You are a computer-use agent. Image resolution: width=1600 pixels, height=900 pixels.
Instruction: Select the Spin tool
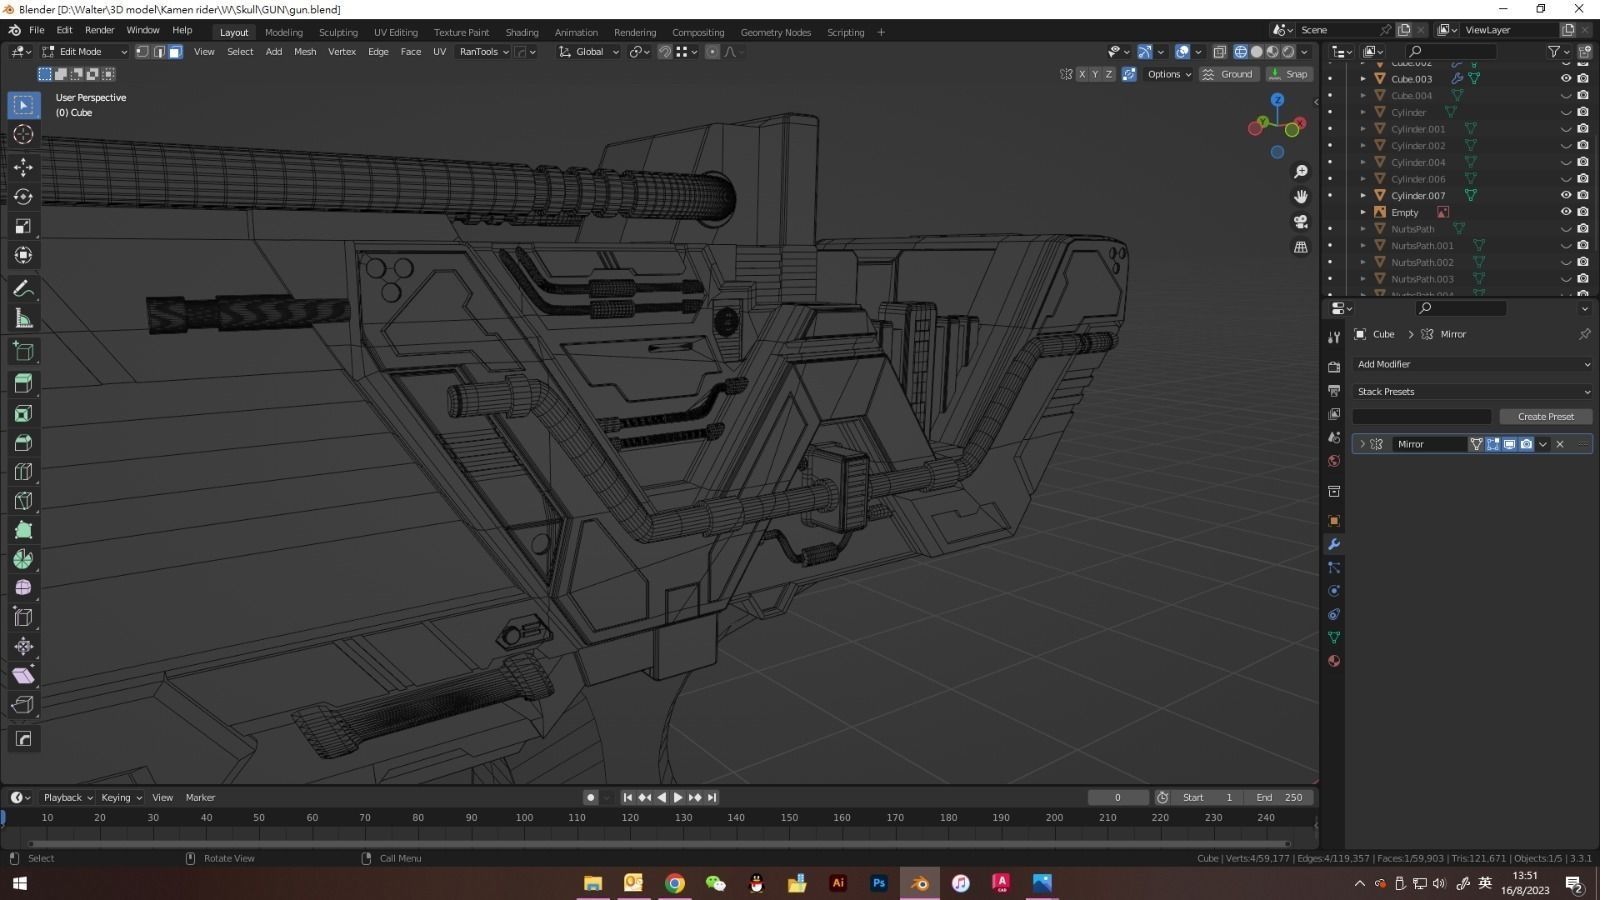point(23,559)
